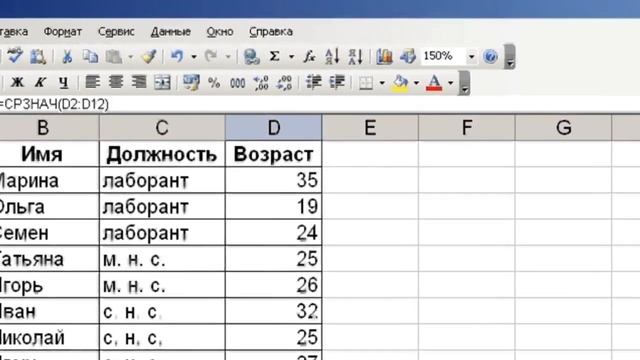The image size is (640, 360).
Task: Align text to the left
Action: pos(93,82)
